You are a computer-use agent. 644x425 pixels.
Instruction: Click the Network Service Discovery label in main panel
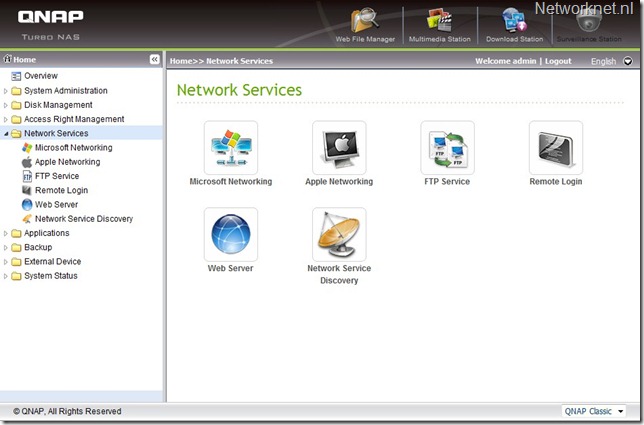pos(339,274)
